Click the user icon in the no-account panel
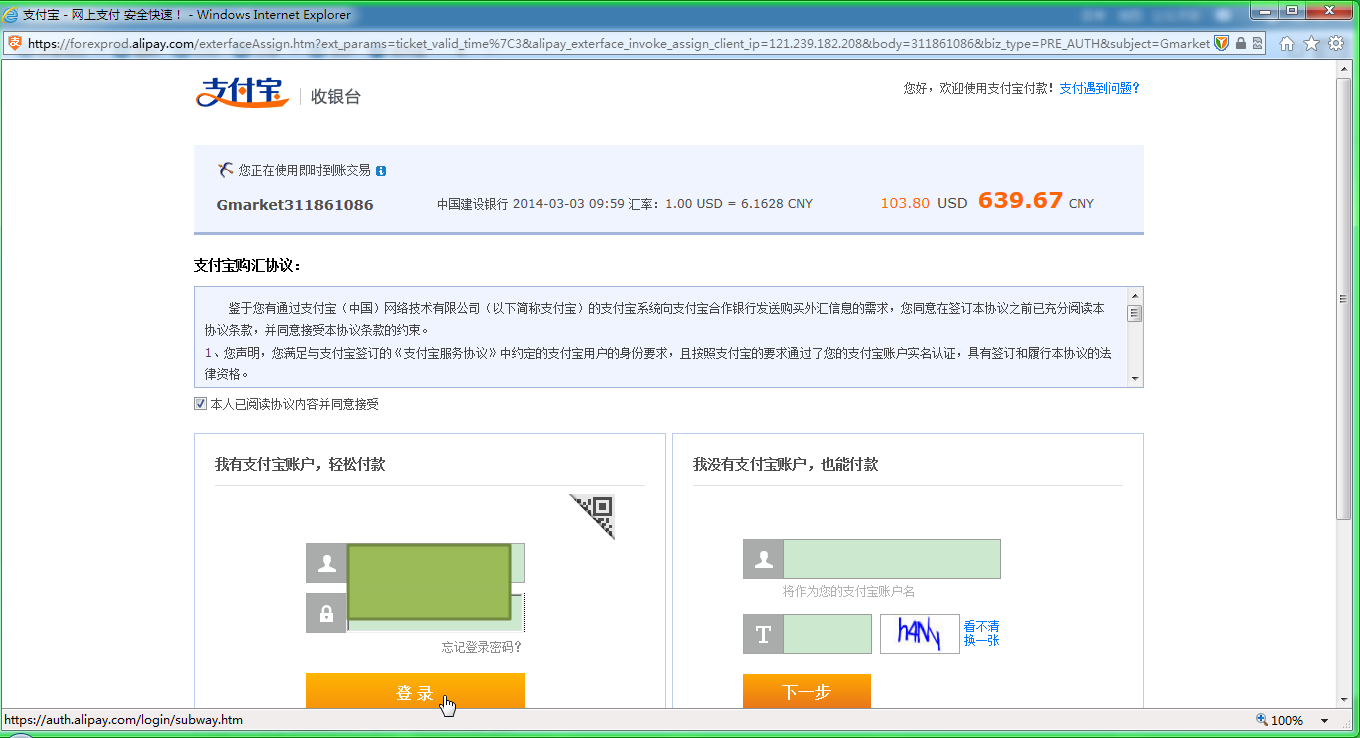Viewport: 1360px width, 738px height. tap(763, 559)
